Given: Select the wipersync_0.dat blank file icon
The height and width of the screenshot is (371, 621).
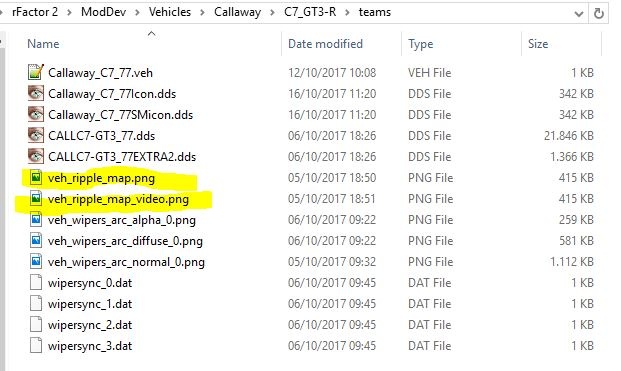Looking at the screenshot, I should point(36,282).
